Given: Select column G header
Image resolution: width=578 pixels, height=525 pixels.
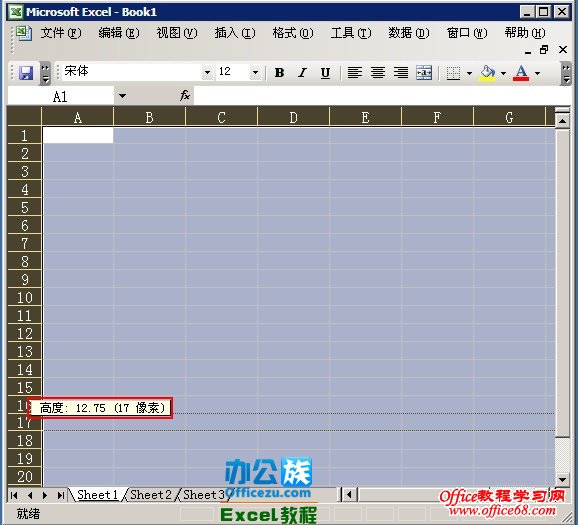Looking at the screenshot, I should coord(509,118).
